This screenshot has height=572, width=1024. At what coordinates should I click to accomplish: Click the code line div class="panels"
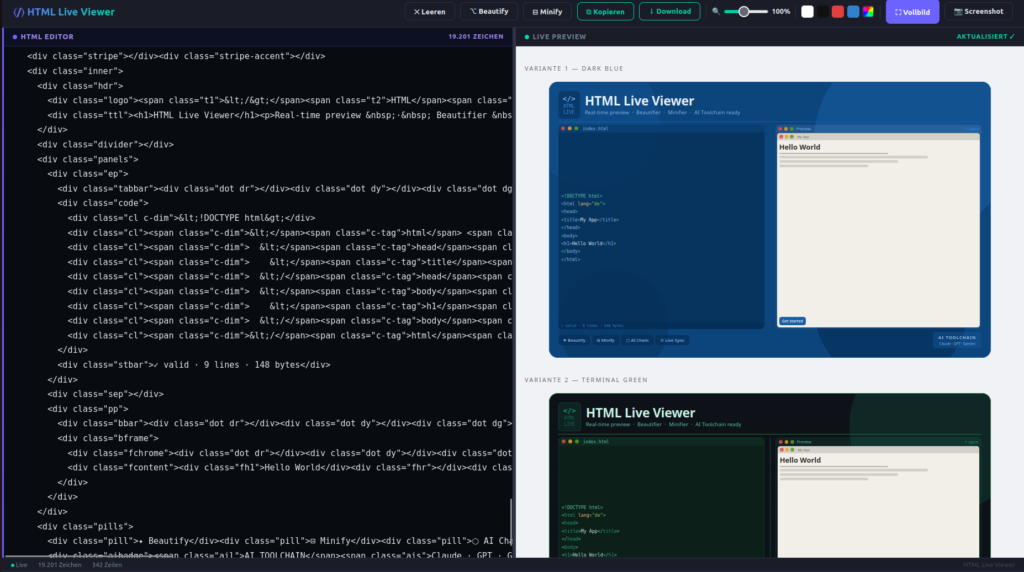(x=88, y=159)
